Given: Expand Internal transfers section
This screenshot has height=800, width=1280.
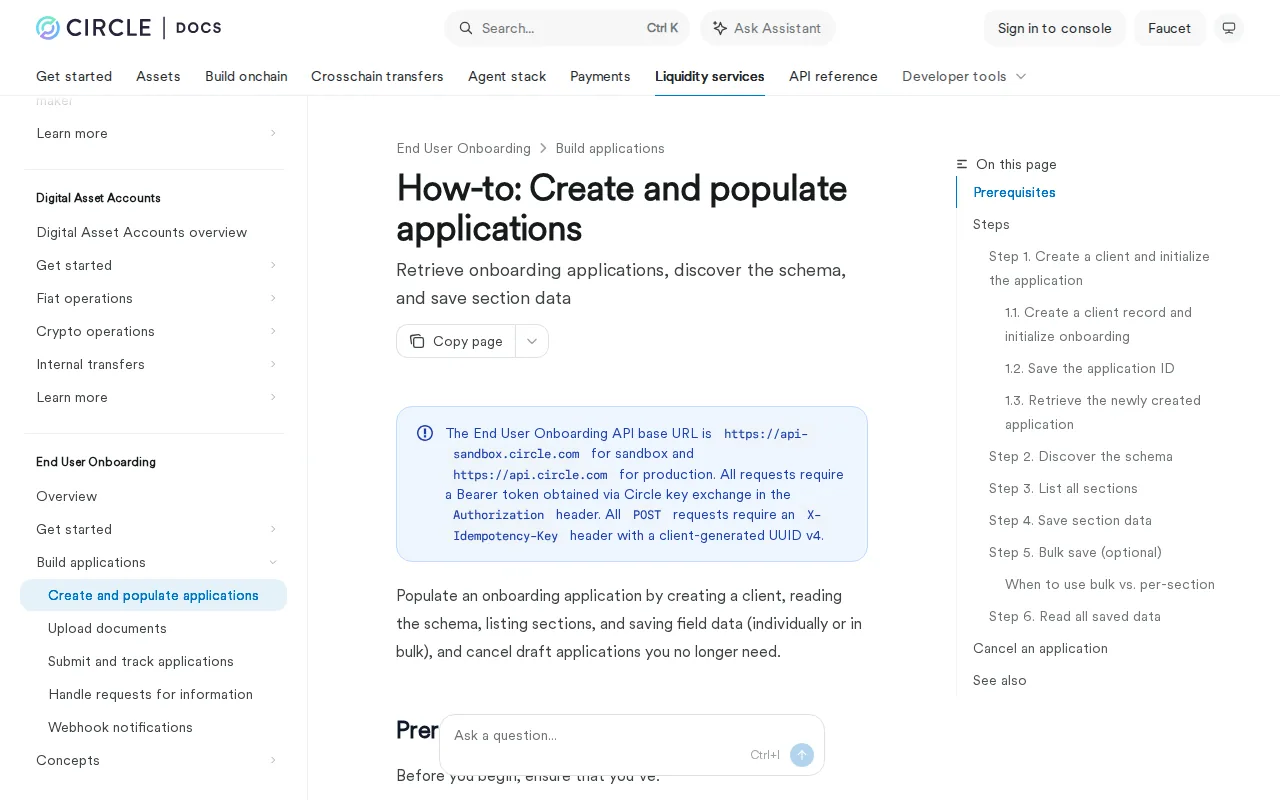Looking at the screenshot, I should pyautogui.click(x=273, y=364).
